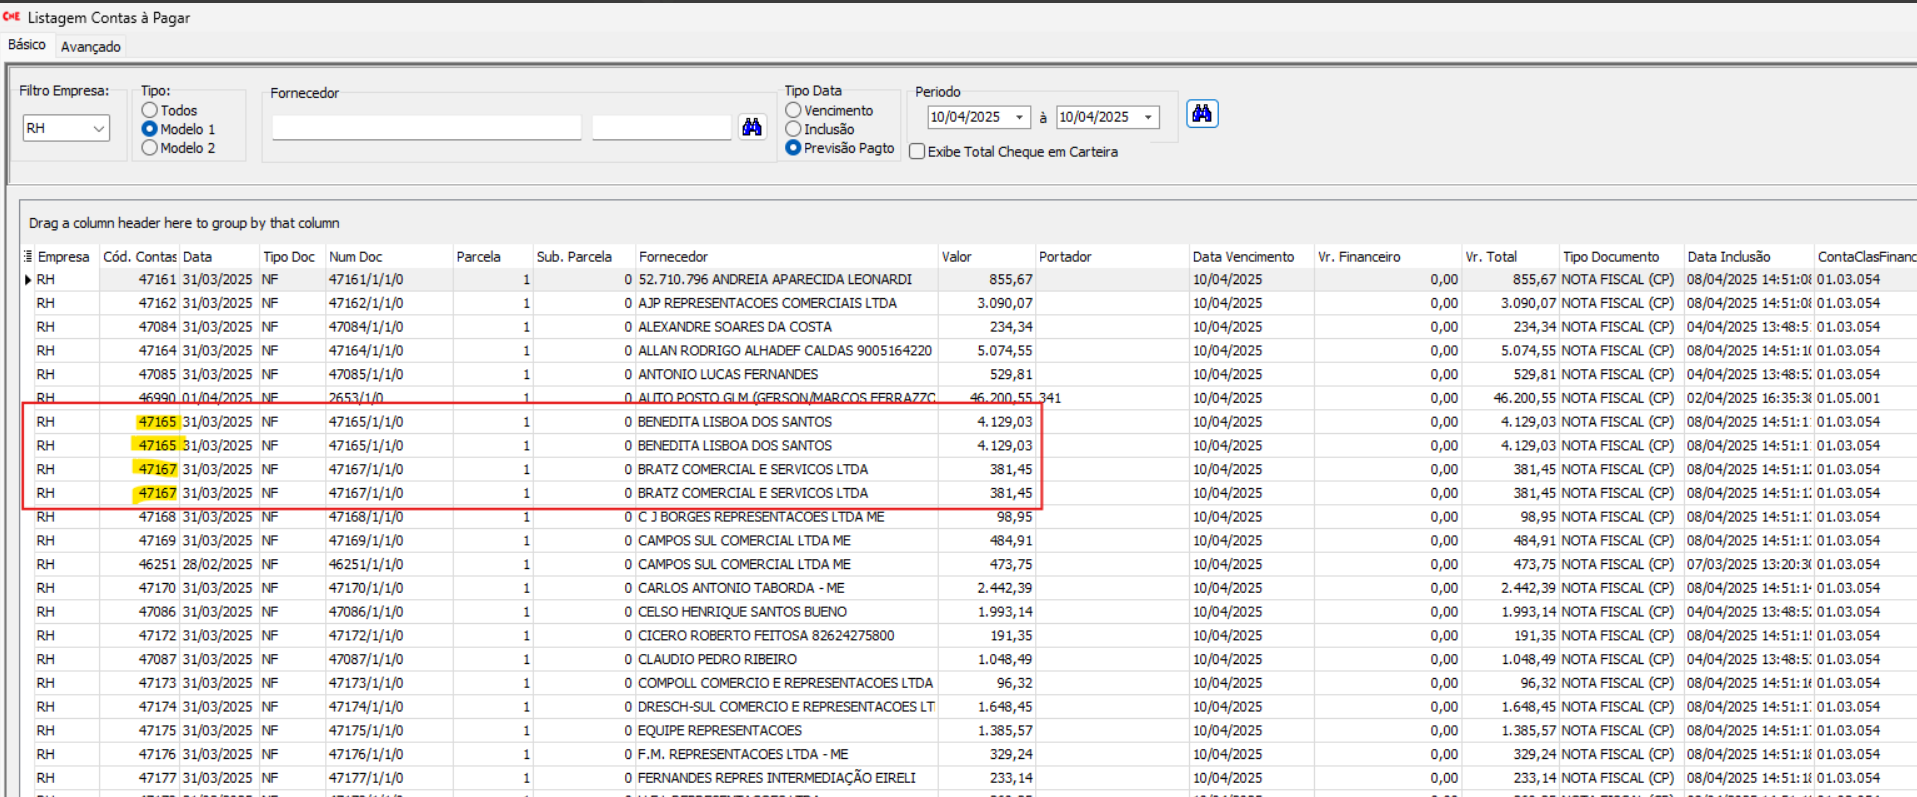The image size is (1917, 797).
Task: Select the Todos radio option
Action: (x=150, y=110)
